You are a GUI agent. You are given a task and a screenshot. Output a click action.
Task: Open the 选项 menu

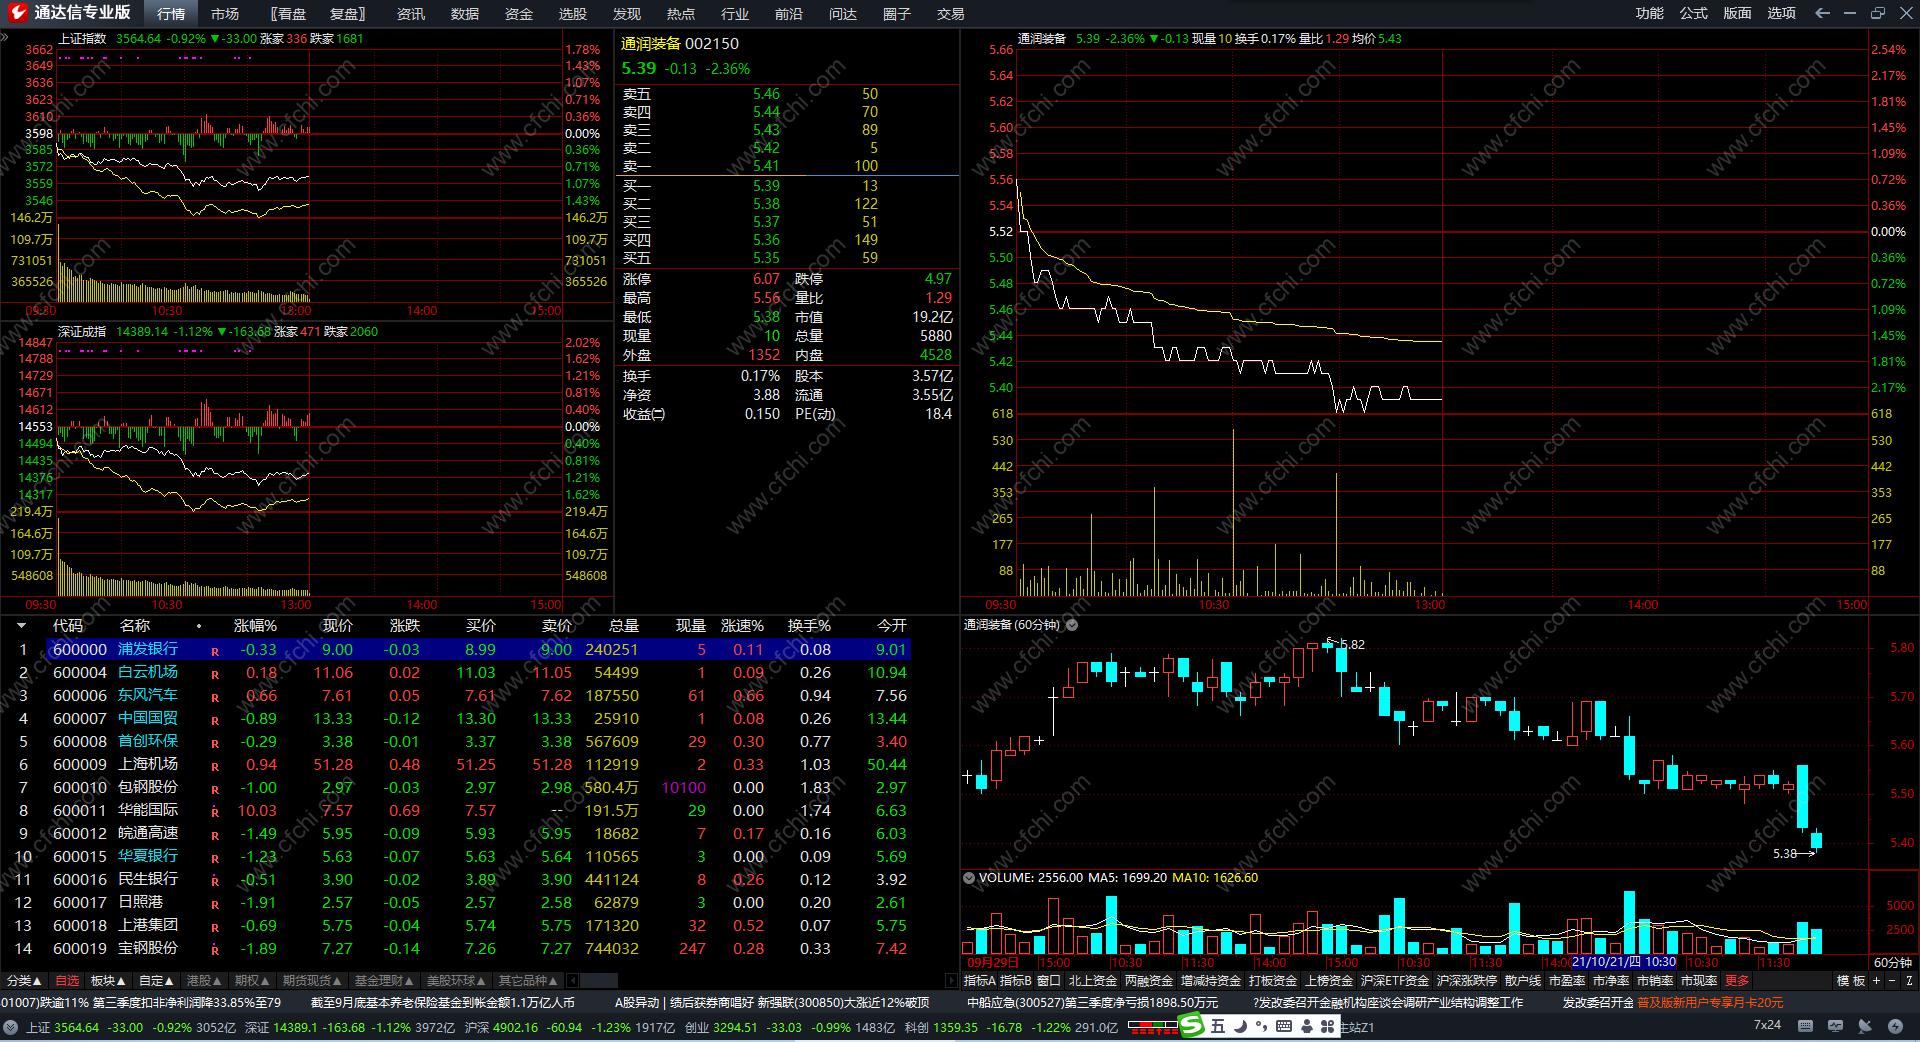pyautogui.click(x=1782, y=13)
